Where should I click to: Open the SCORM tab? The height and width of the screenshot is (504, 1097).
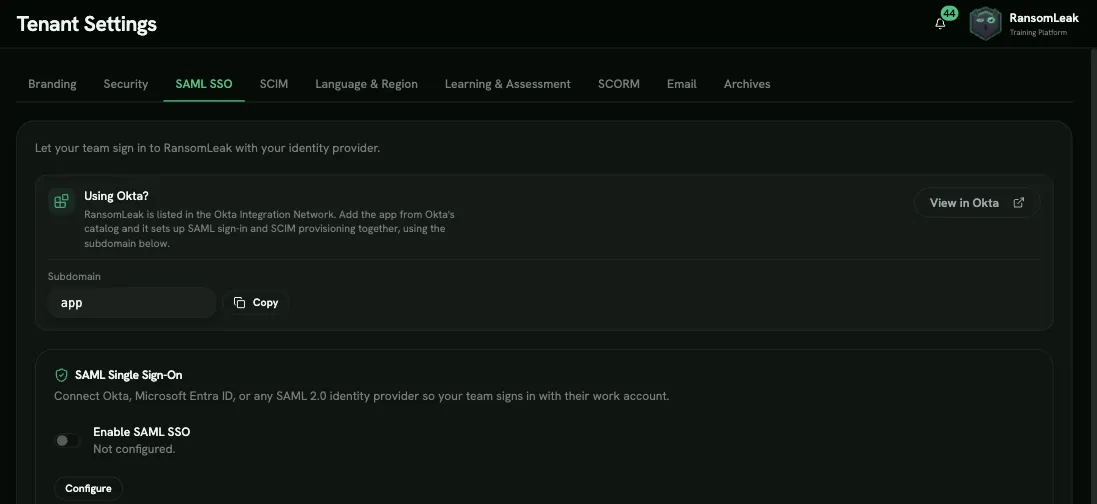click(618, 84)
